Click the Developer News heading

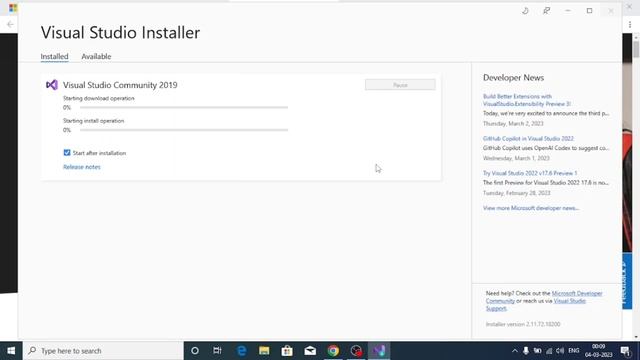(513, 78)
